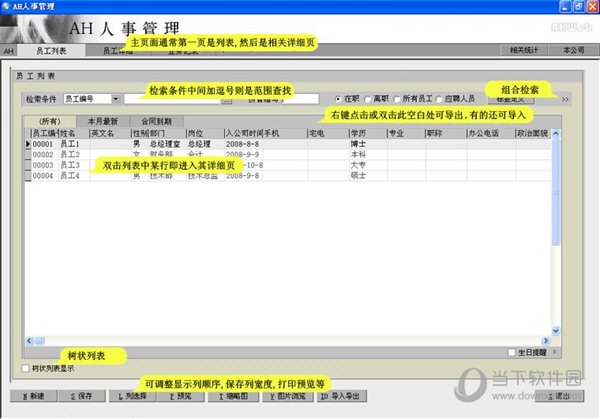Click the horizontal scroll-left arrow
The width and height of the screenshot is (600, 419).
(x=29, y=341)
